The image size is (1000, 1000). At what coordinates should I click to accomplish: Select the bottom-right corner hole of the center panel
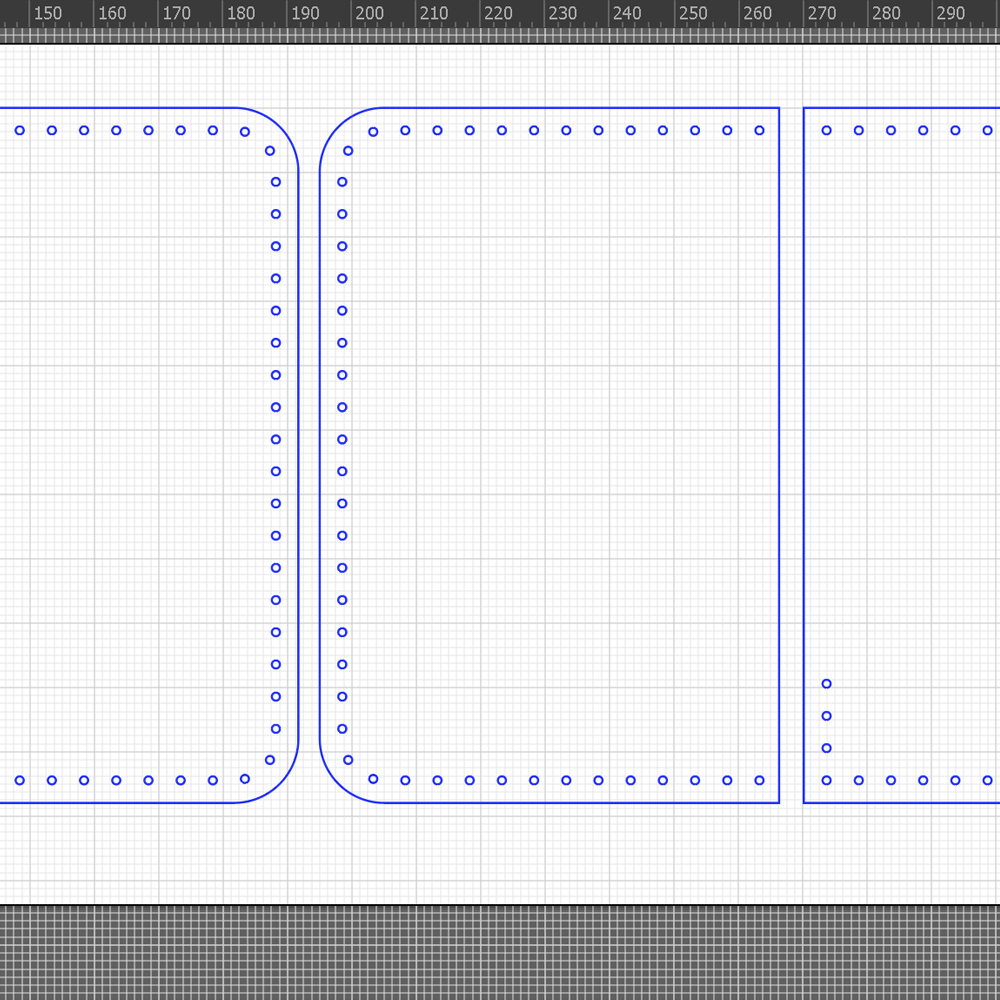(760, 780)
